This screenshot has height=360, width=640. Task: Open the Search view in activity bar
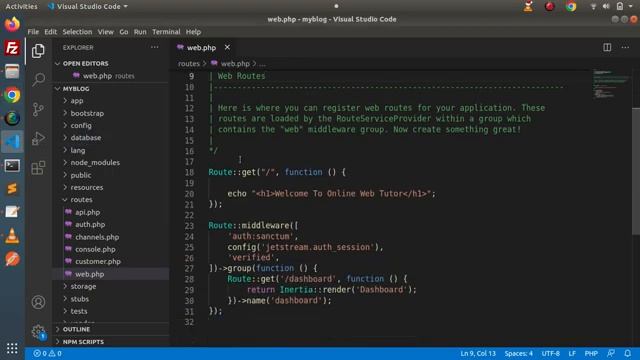point(38,79)
